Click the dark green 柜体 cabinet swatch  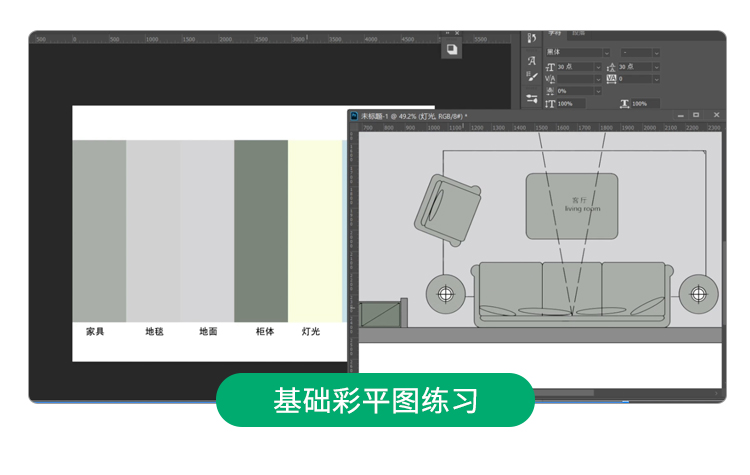[261, 231]
